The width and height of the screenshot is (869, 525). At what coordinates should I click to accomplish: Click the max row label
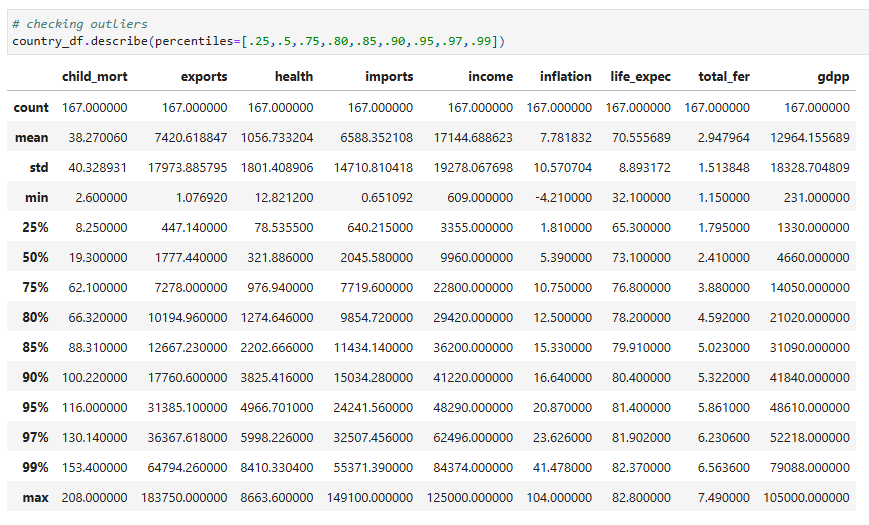35,497
